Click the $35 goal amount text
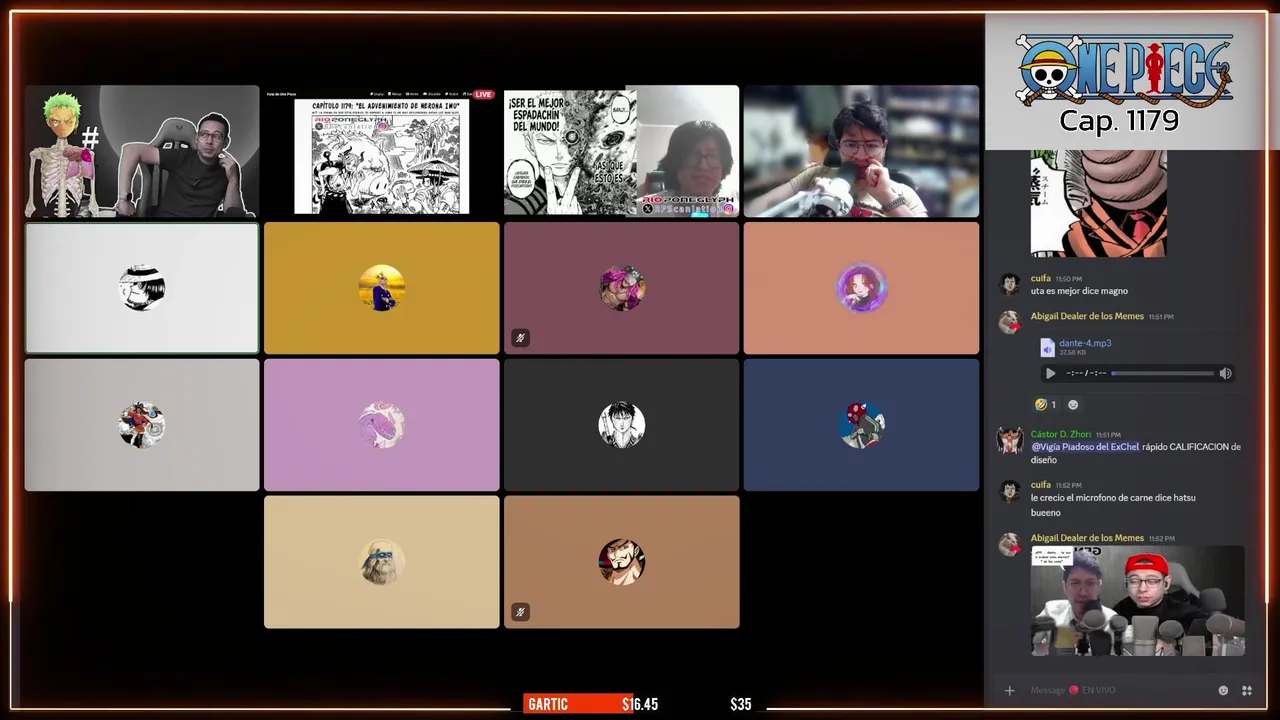The image size is (1280, 720). (x=740, y=704)
